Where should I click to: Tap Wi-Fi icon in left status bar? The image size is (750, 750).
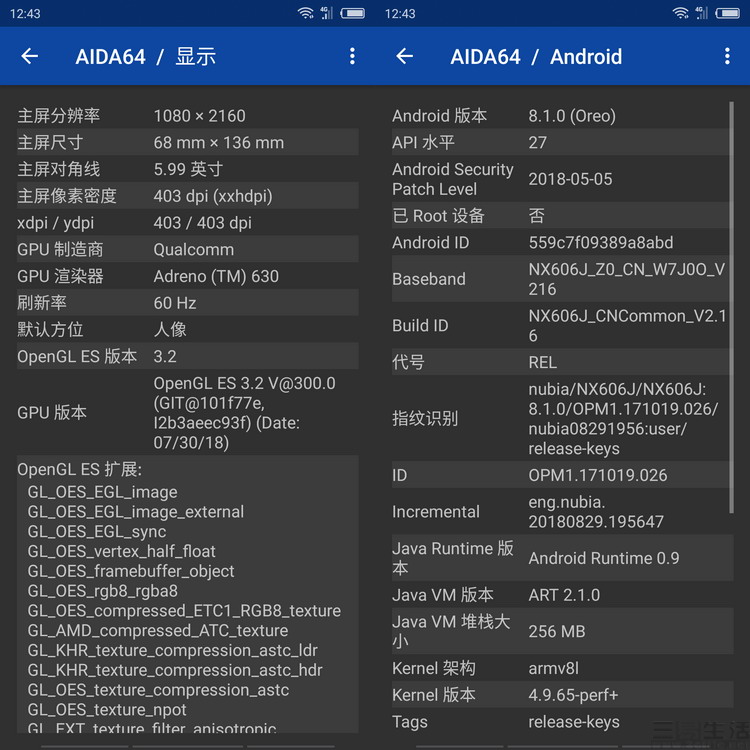coord(305,13)
